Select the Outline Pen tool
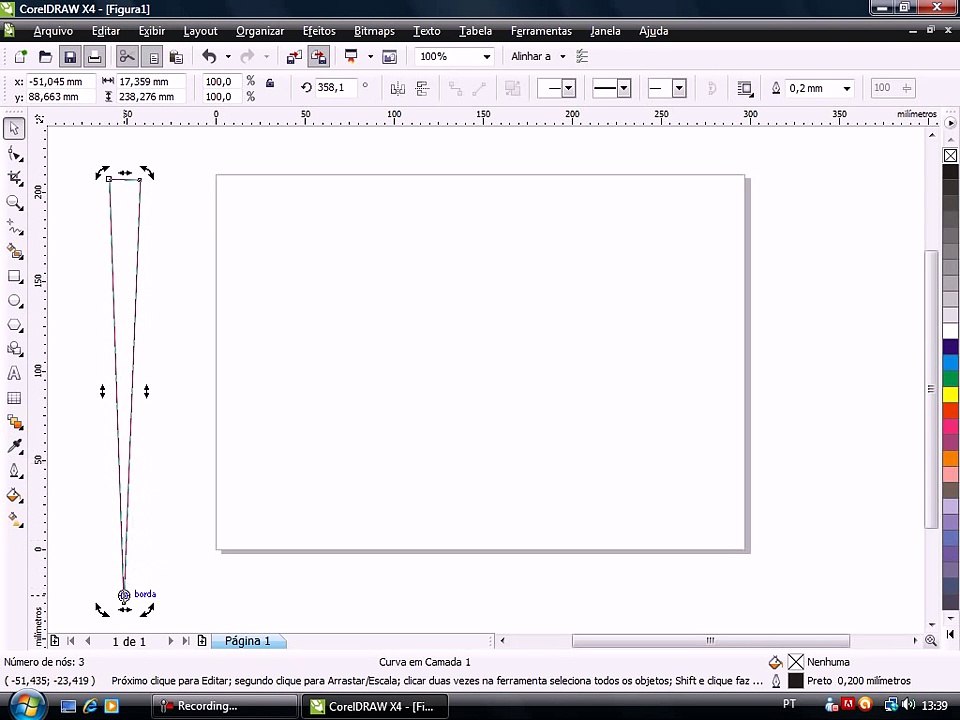The width and height of the screenshot is (960, 720). point(14,471)
